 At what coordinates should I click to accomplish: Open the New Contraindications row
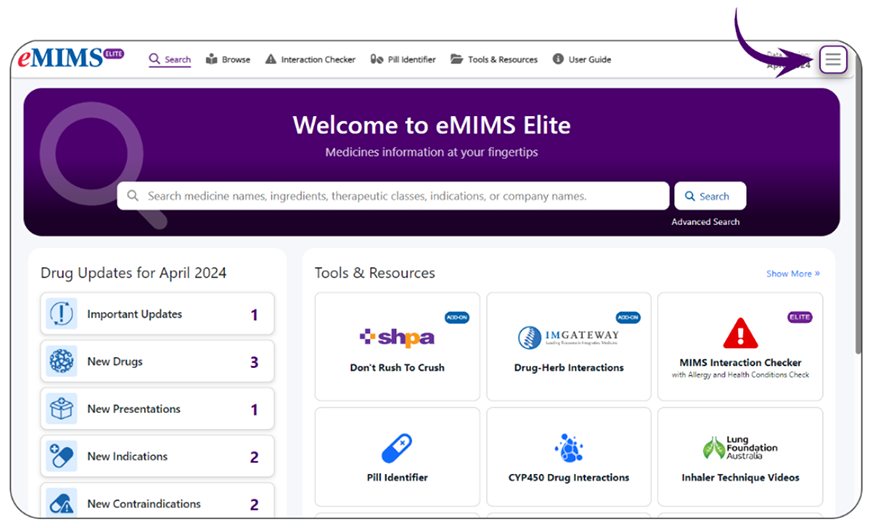157,501
